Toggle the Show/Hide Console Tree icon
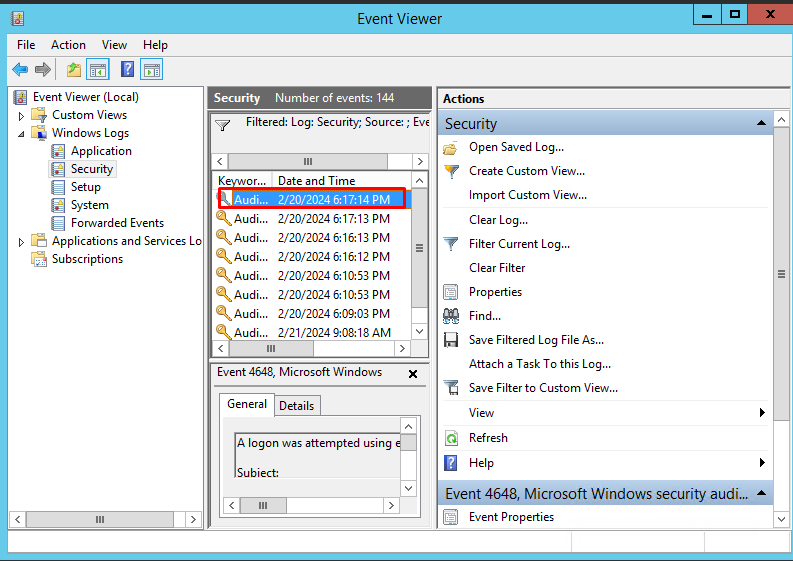This screenshot has height=561, width=793. coord(97,69)
